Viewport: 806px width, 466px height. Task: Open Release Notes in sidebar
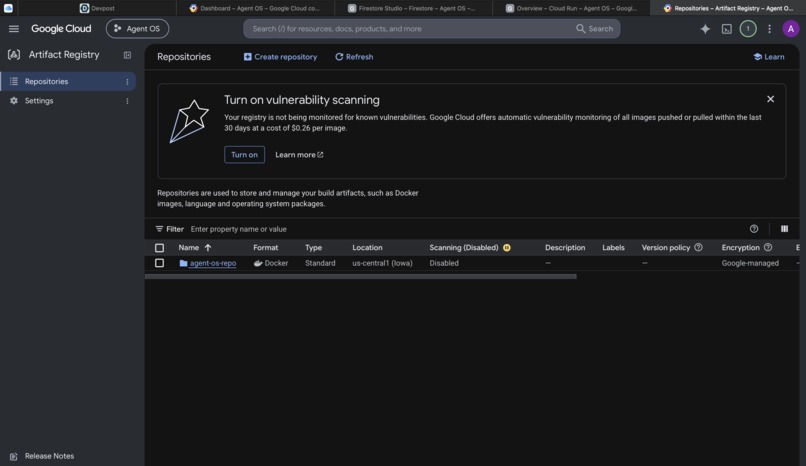49,456
